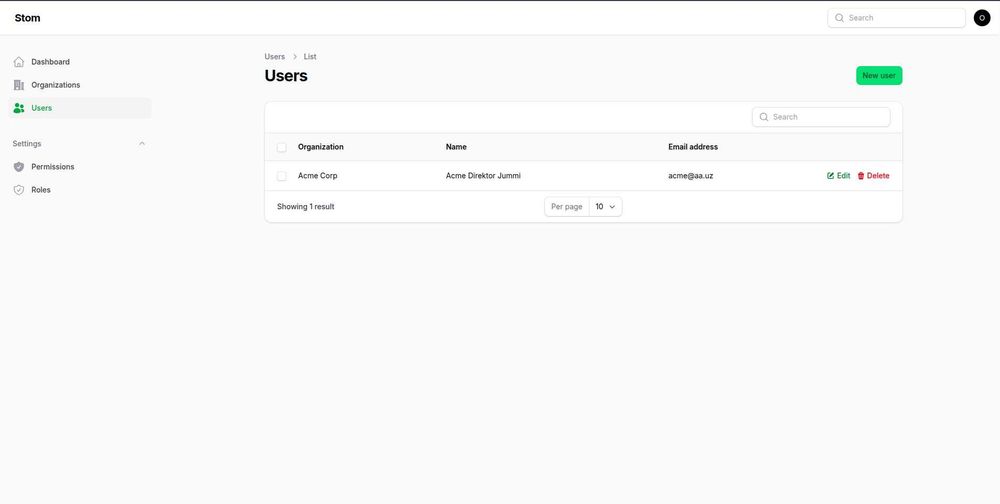1000x504 pixels.
Task: Click the red Delete trash icon
Action: pos(861,176)
